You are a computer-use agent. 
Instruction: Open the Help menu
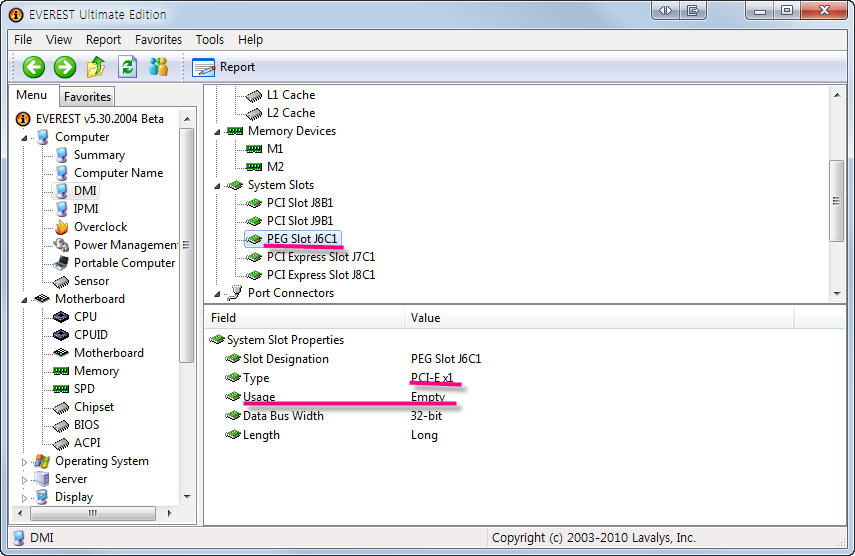[x=250, y=40]
